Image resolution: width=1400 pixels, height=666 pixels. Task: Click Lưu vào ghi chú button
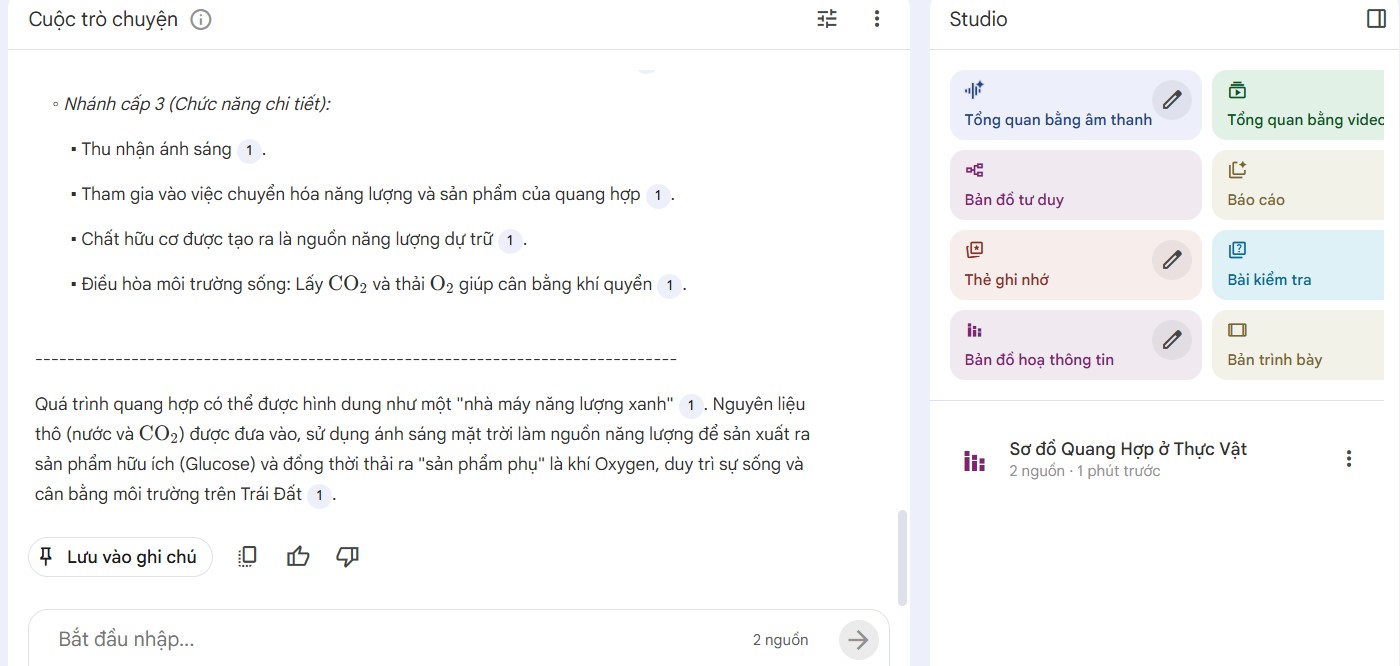click(x=120, y=557)
